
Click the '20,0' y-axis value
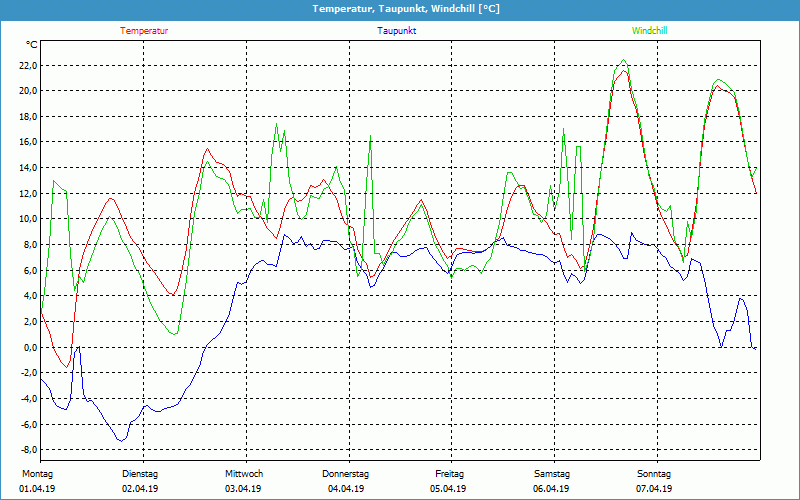pyautogui.click(x=28, y=91)
